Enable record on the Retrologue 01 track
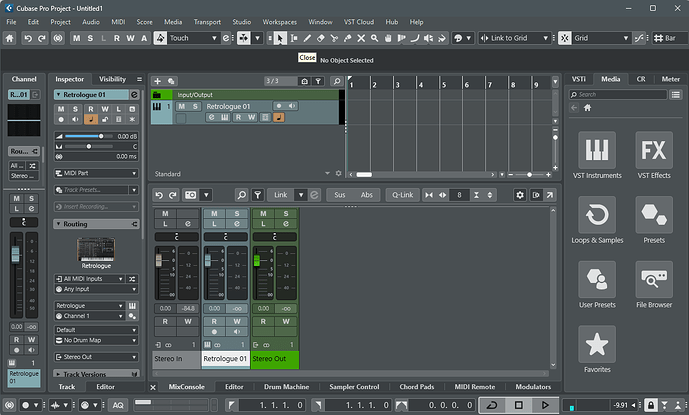Image resolution: width=689 pixels, height=415 pixels. pyautogui.click(x=279, y=106)
